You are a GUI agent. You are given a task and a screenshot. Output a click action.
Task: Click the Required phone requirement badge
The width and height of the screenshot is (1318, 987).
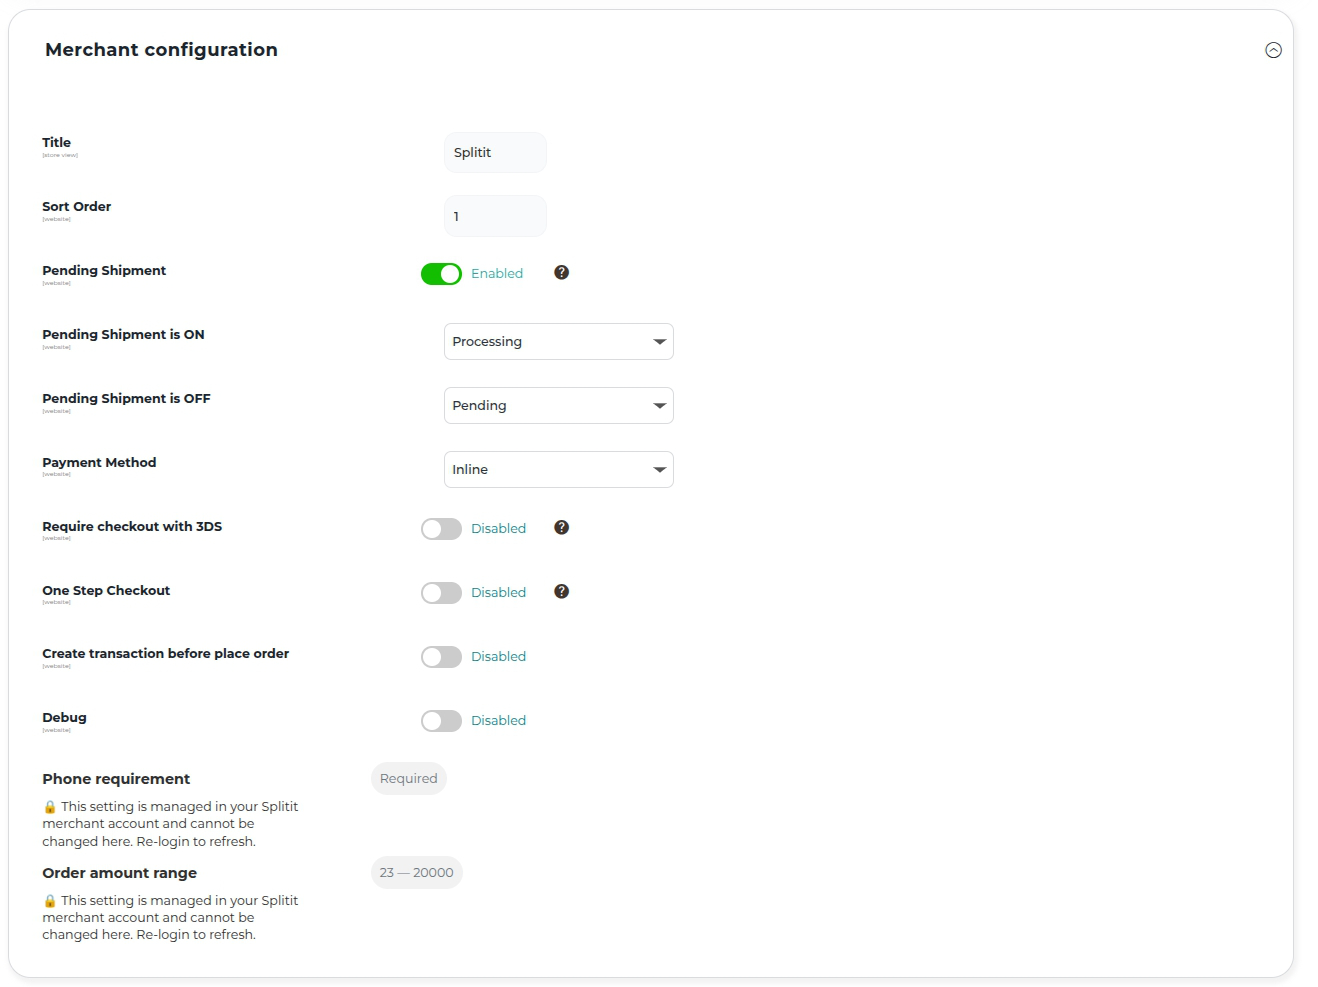point(409,779)
